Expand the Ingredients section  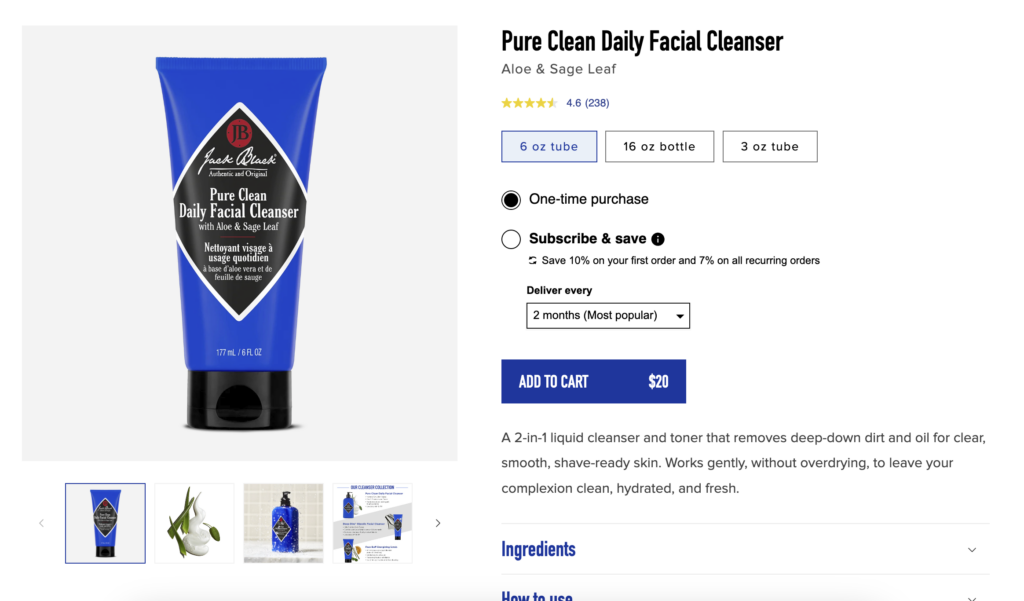(745, 549)
